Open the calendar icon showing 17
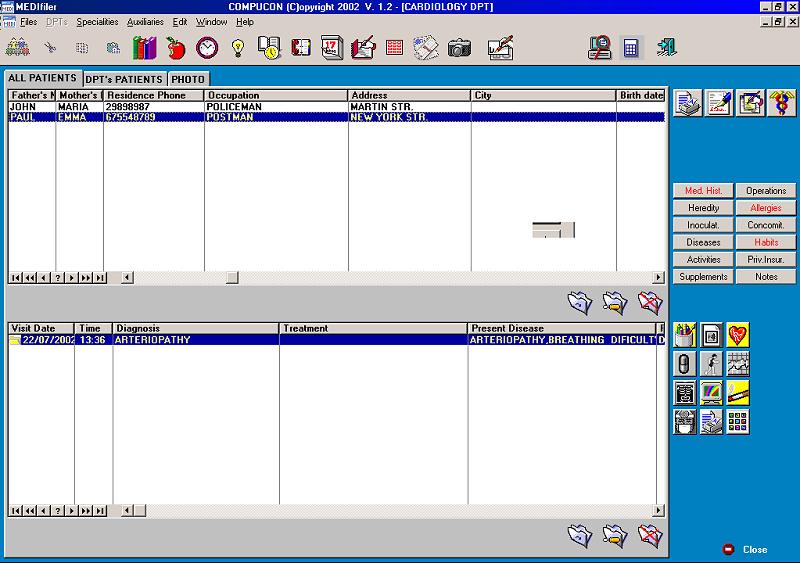Image resolution: width=800 pixels, height=563 pixels. (332, 48)
